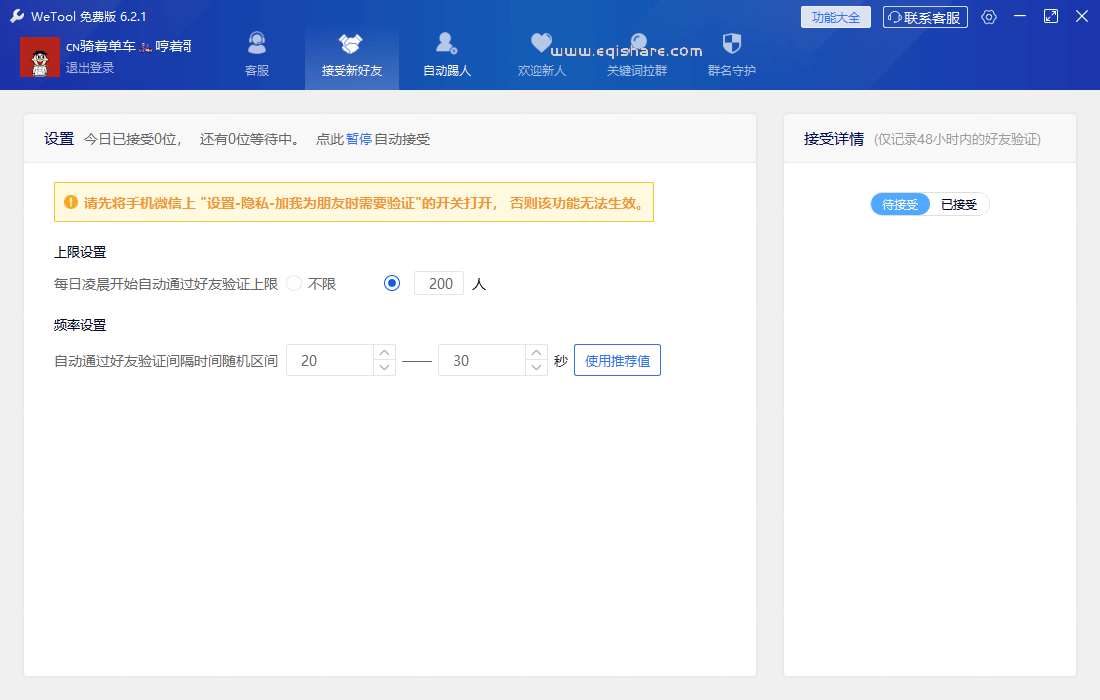Click the daily limit input field showing 200
This screenshot has height=700, width=1100.
(x=438, y=283)
